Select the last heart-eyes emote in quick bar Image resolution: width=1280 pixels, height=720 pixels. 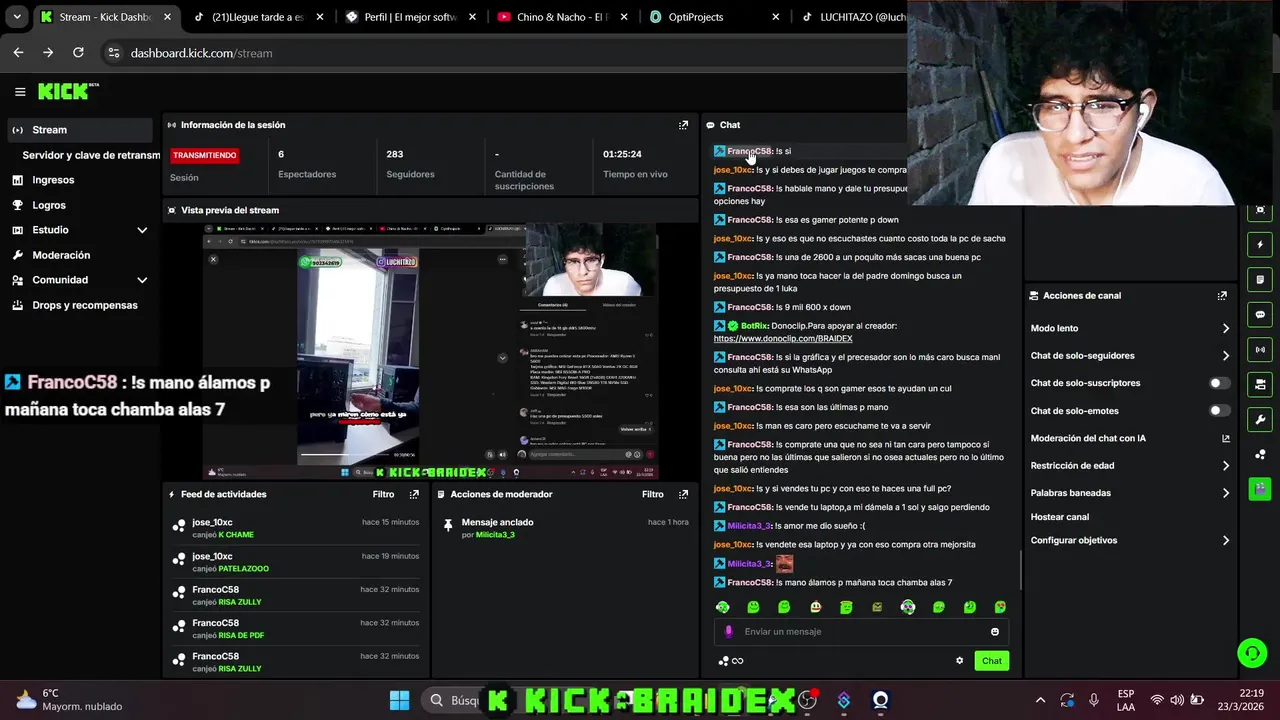1000,607
